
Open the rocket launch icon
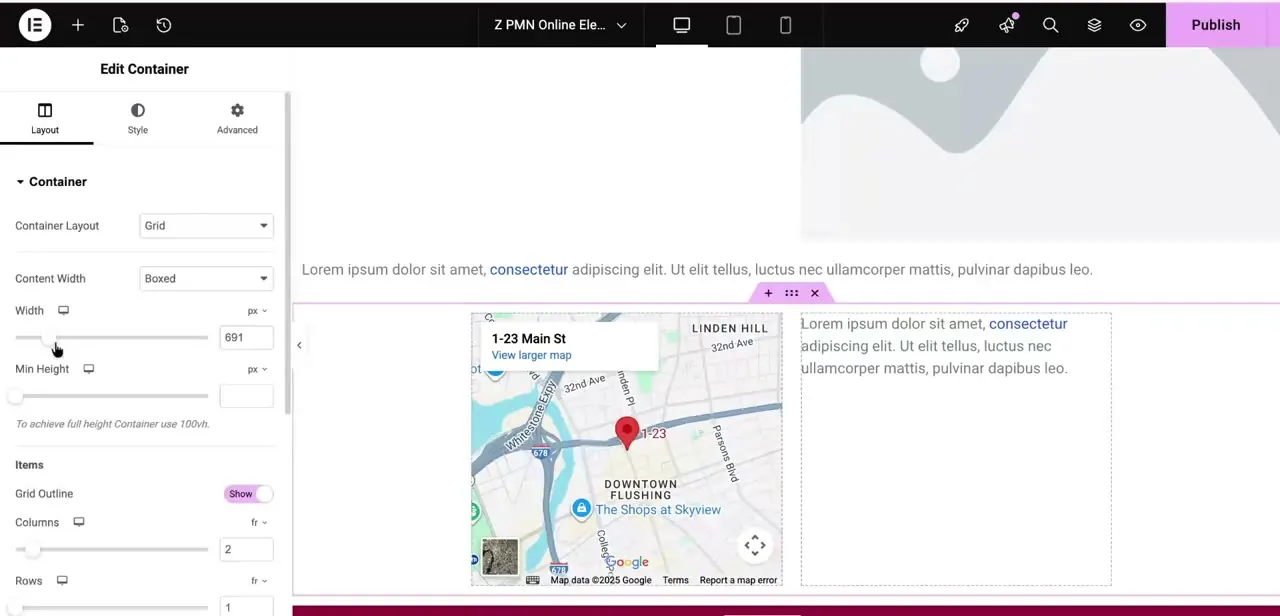point(962,25)
